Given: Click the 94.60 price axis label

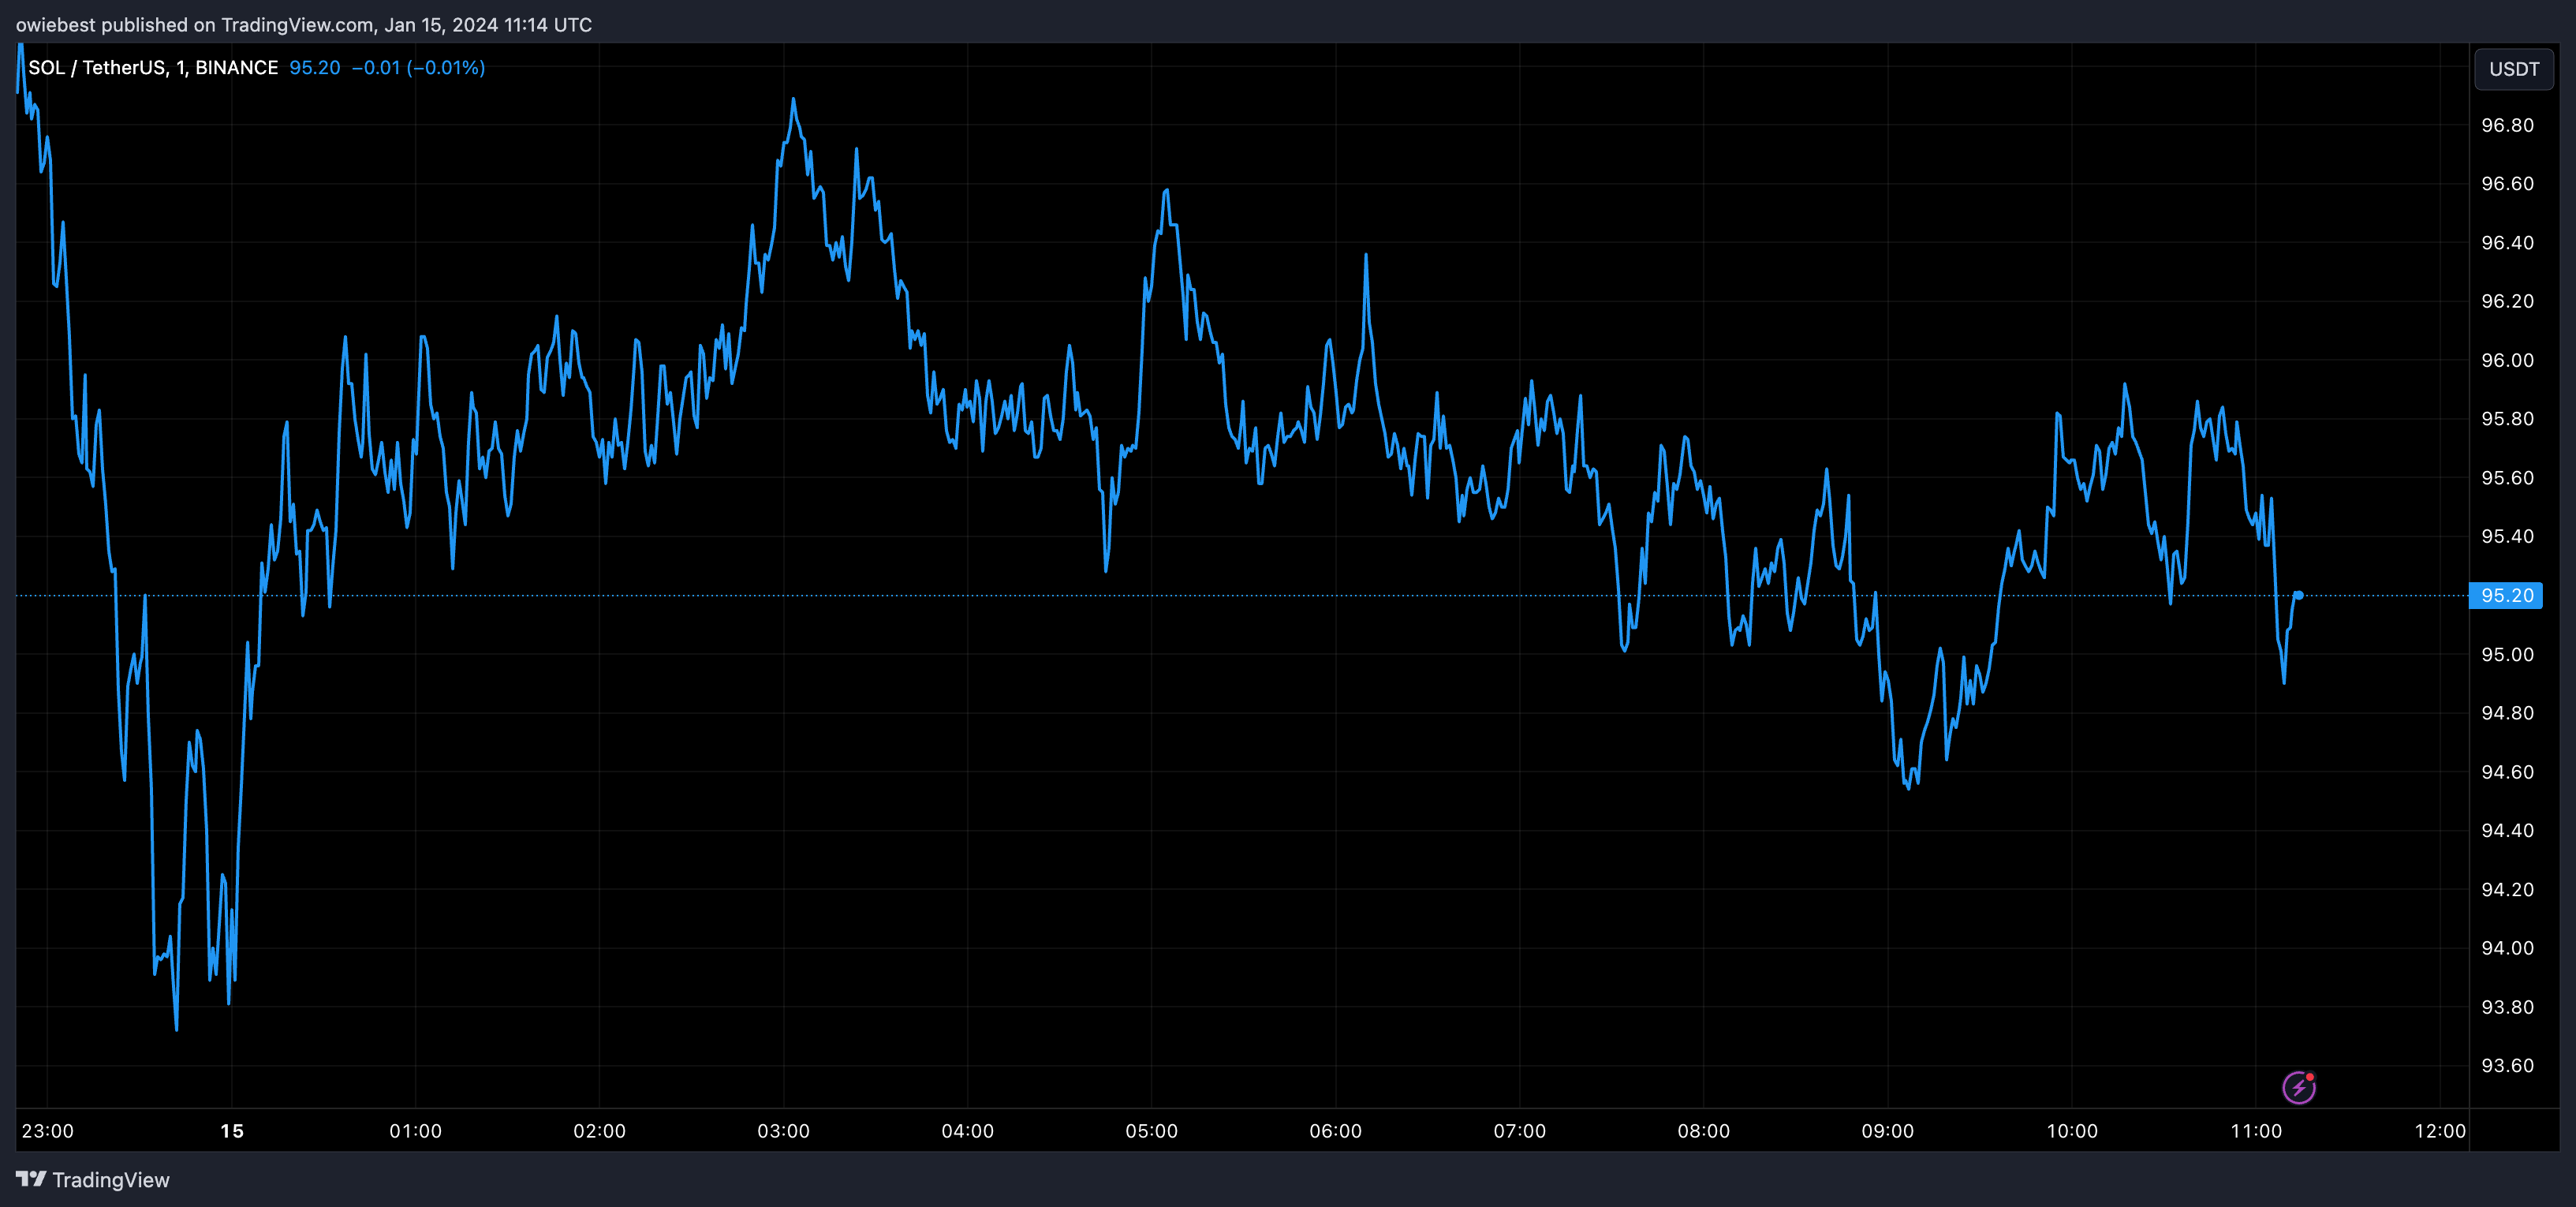Looking at the screenshot, I should (2507, 772).
